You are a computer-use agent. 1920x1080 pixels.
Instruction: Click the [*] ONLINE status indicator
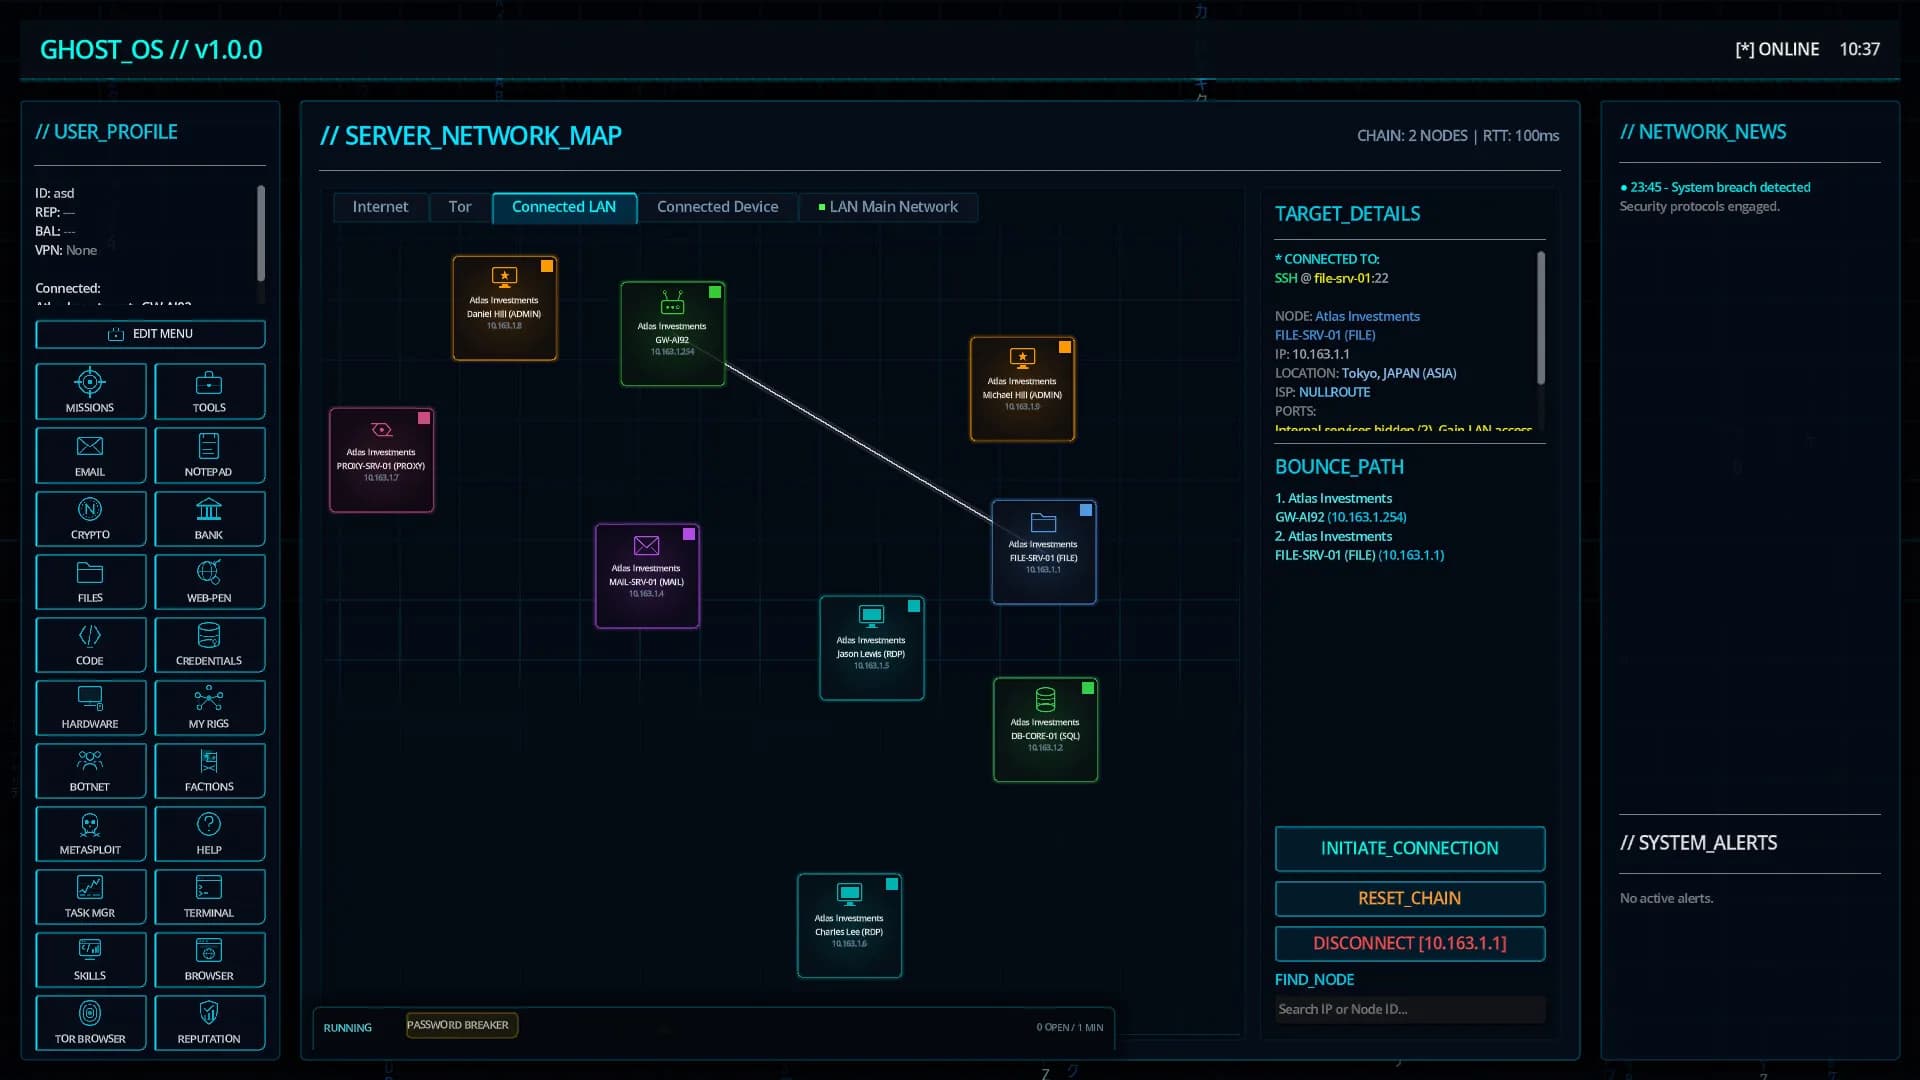(x=1777, y=49)
